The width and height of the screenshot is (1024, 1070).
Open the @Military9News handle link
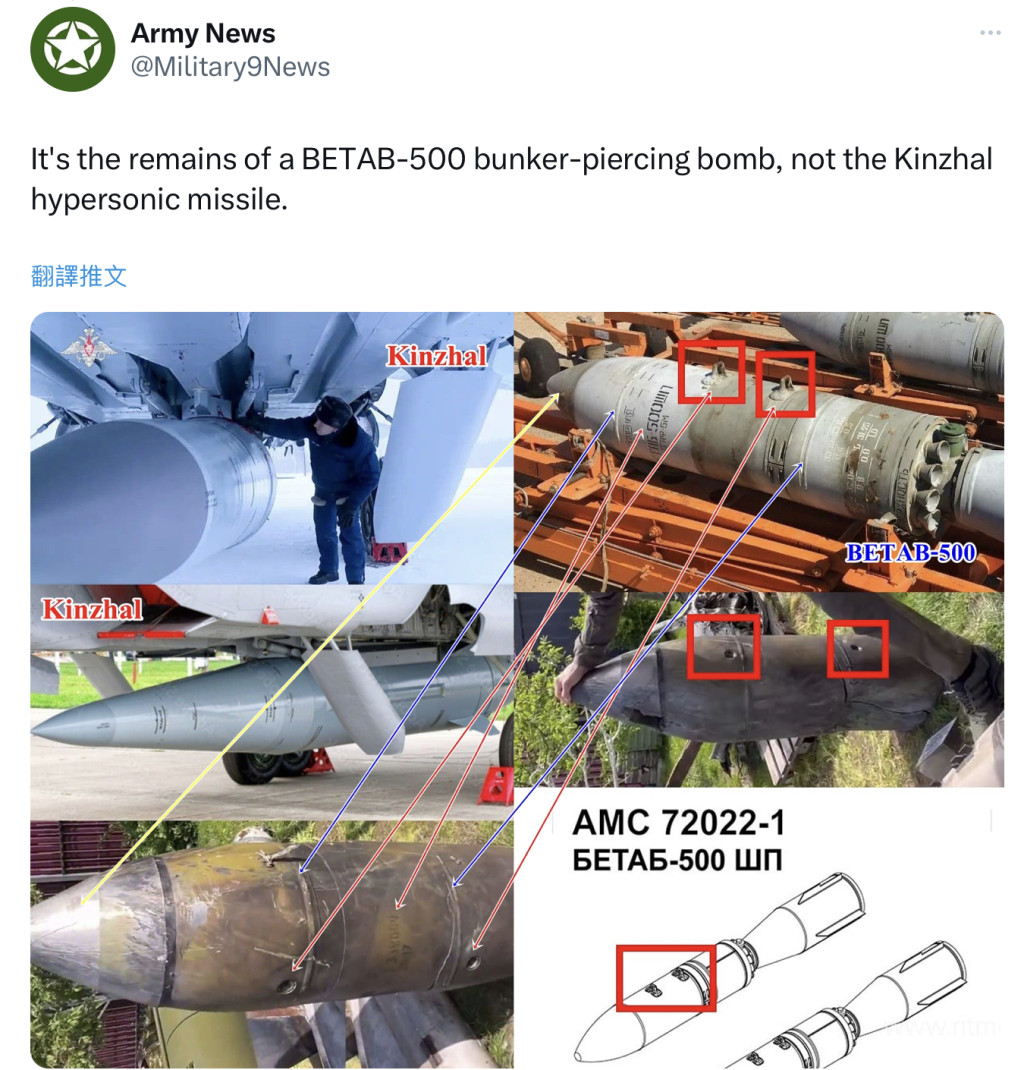point(230,67)
